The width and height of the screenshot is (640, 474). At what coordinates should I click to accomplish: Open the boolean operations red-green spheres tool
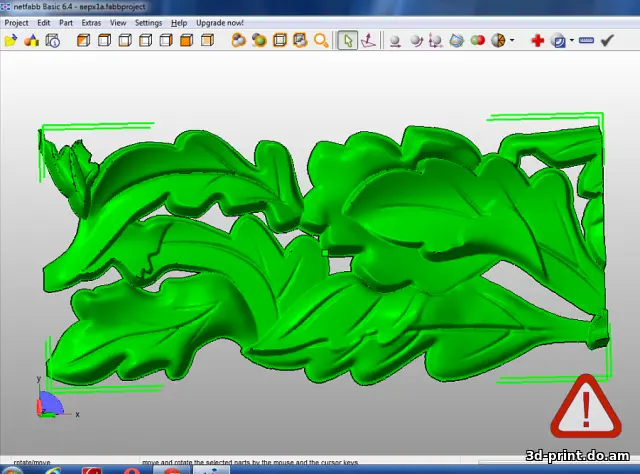tap(478, 40)
